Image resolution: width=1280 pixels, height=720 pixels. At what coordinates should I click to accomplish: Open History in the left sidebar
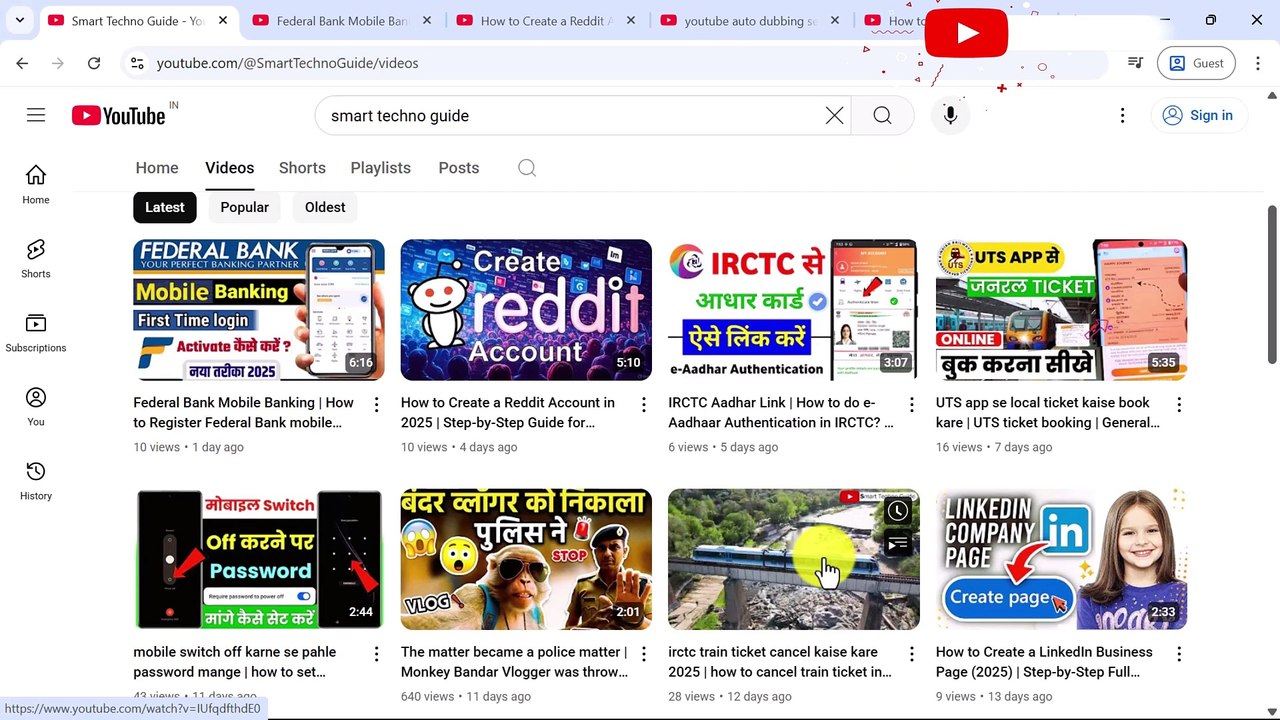[x=36, y=481]
